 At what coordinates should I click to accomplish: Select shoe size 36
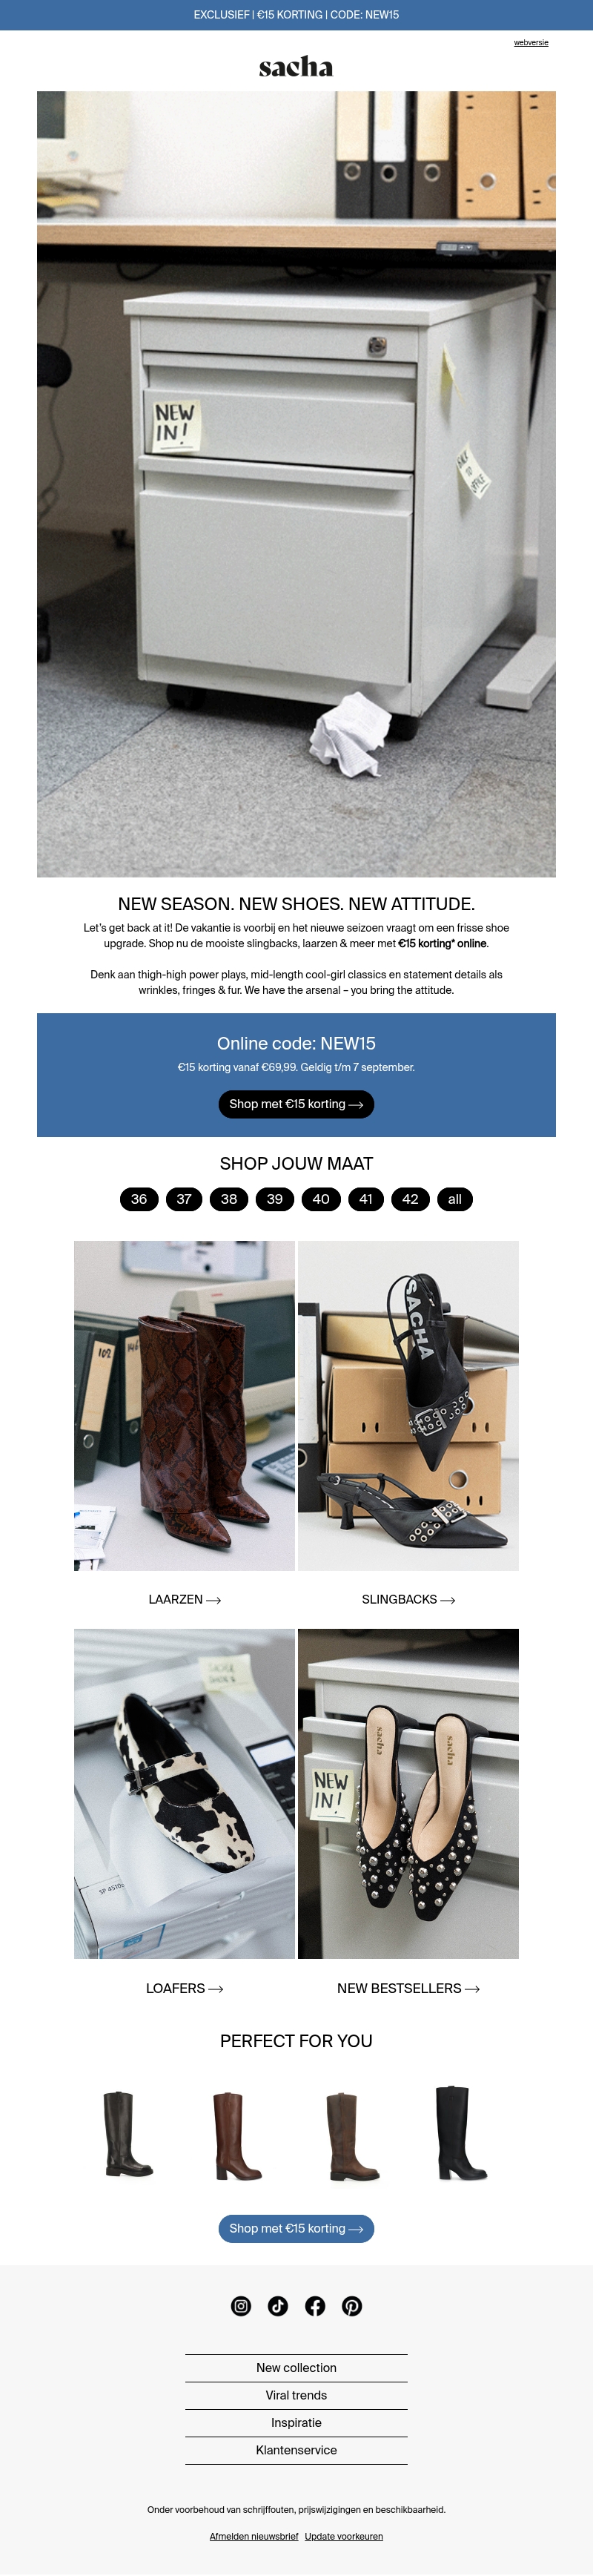[139, 1199]
